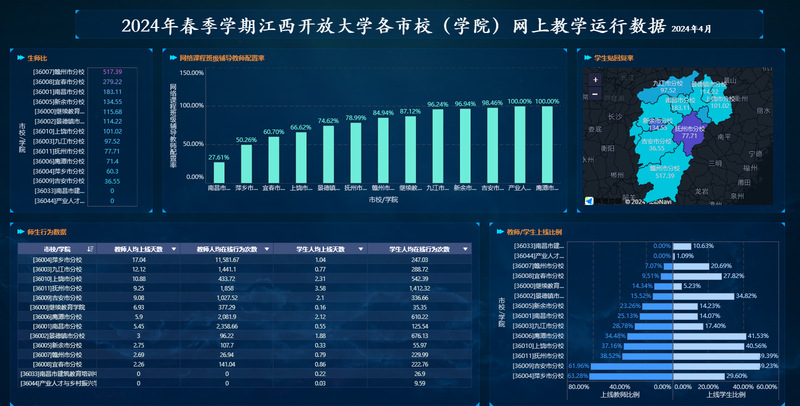This screenshot has height=406, width=800.
Task: Select the 50.26% bar for 萍乡市
Action: coord(246,164)
